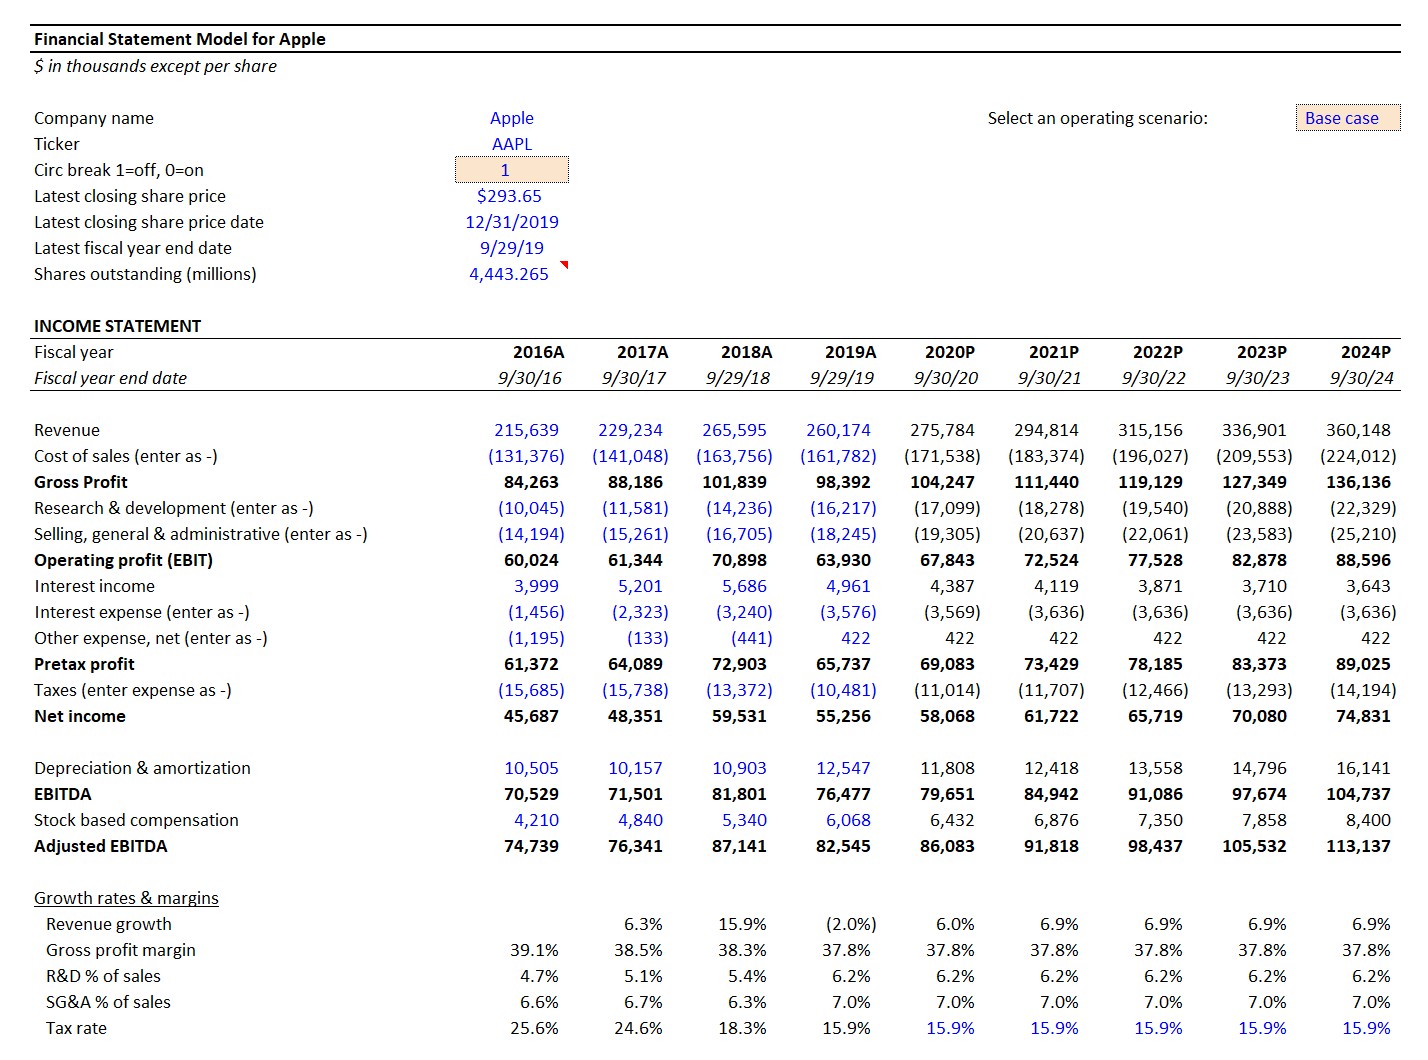Click the INCOME STATEMENT section heading
The width and height of the screenshot is (1428, 1060).
click(x=117, y=325)
